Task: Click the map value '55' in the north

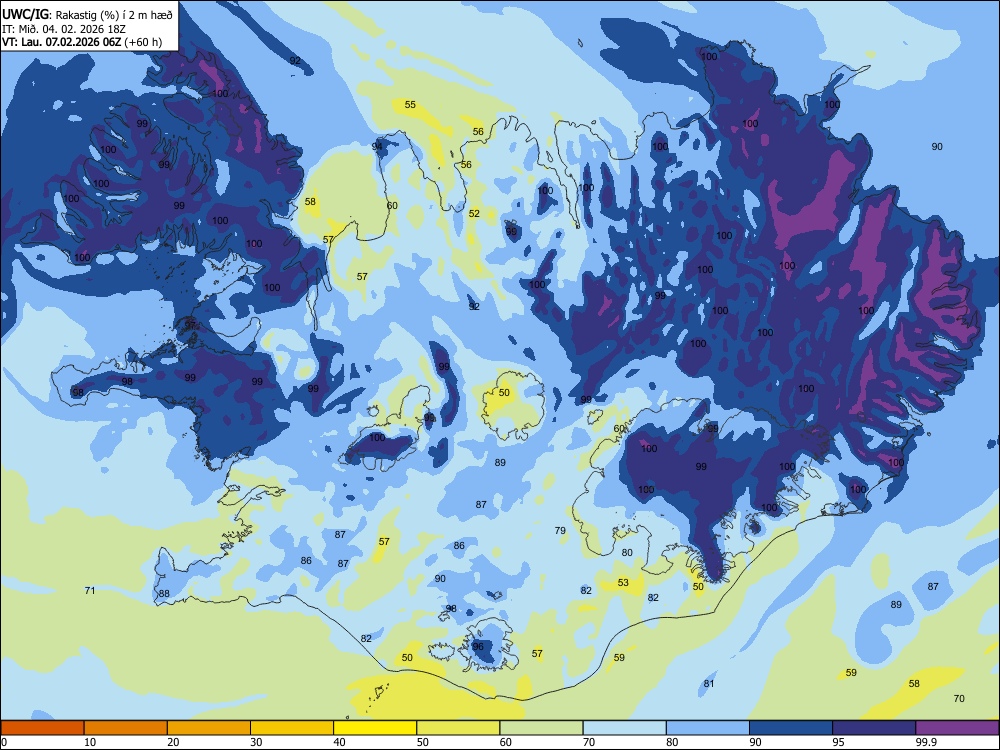Action: point(410,105)
